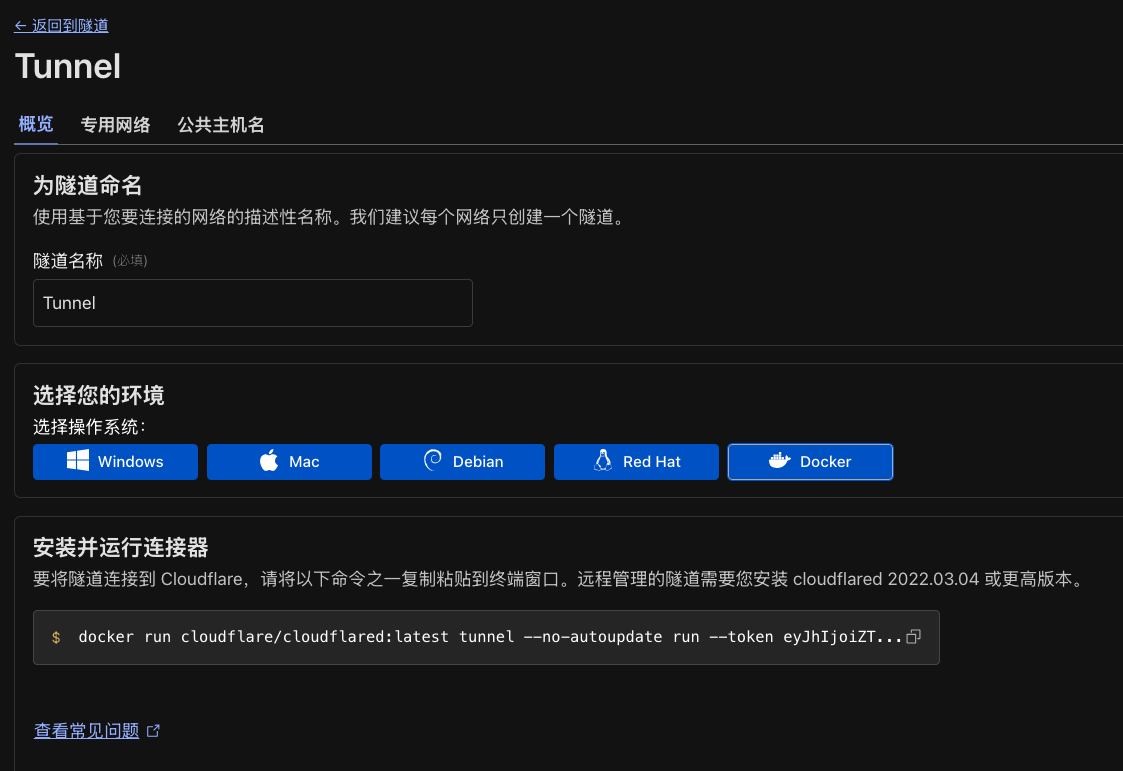
Task: Choose the Debian environment button
Action: coord(463,462)
